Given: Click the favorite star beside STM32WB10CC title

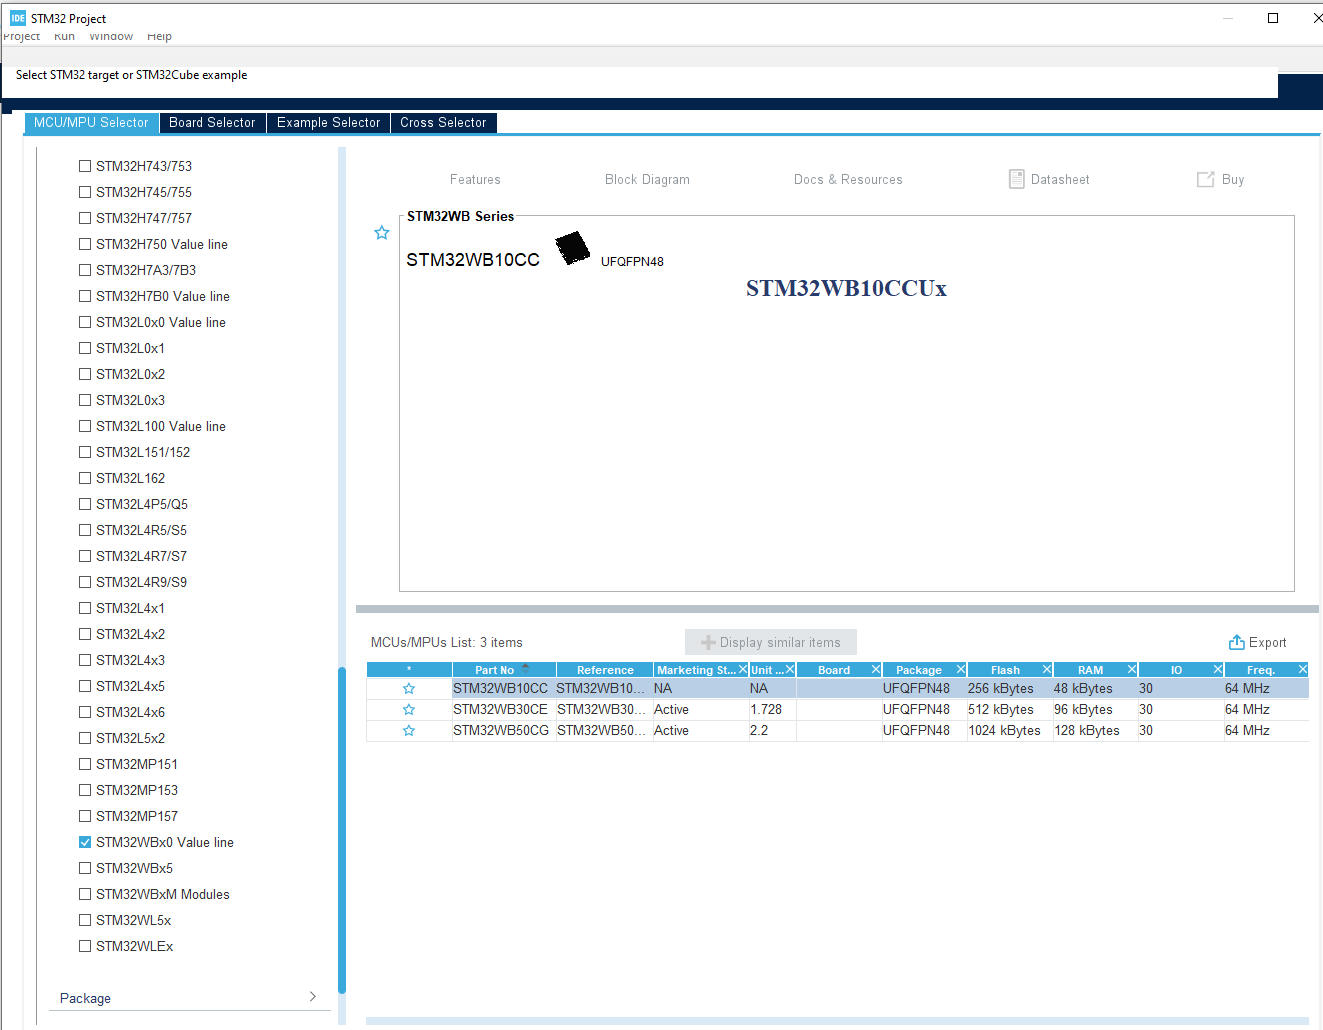Looking at the screenshot, I should (x=381, y=233).
